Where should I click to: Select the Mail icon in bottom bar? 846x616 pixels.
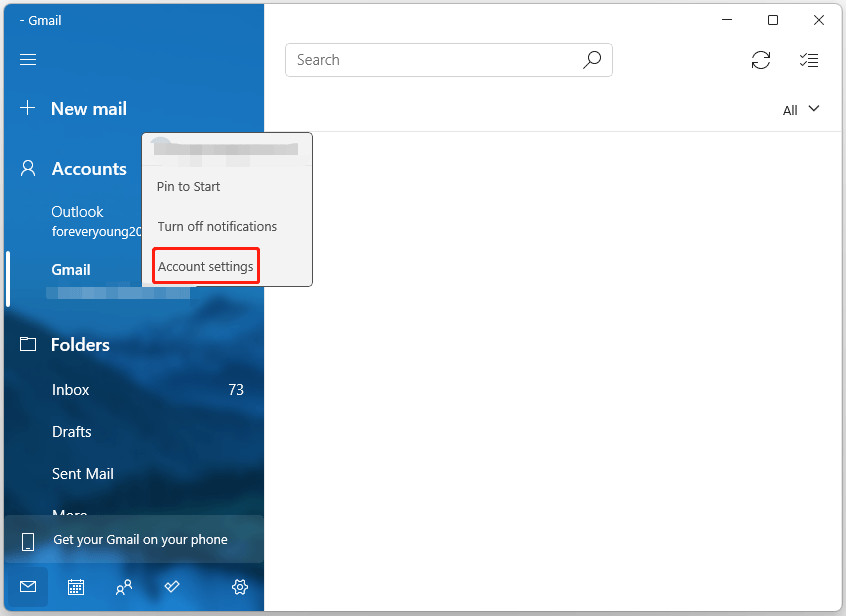click(x=27, y=587)
